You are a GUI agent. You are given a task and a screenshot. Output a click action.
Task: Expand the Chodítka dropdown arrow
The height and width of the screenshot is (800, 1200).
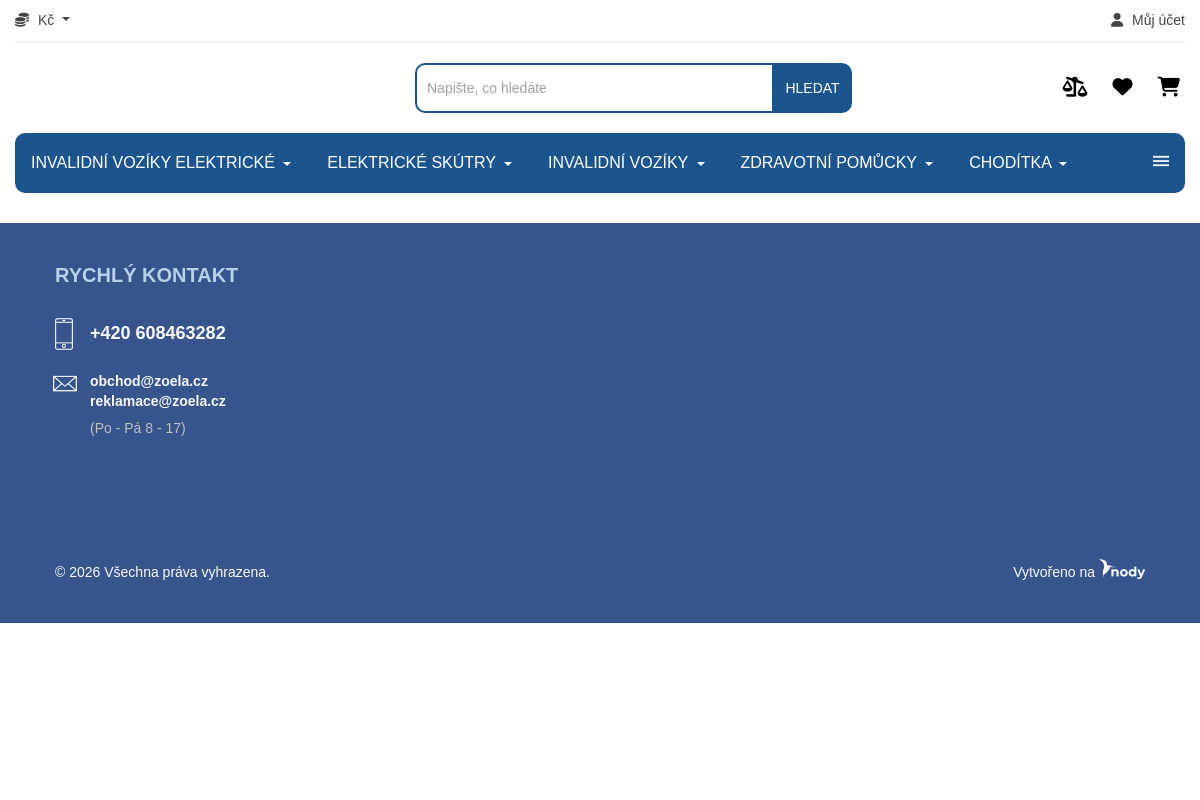point(1063,164)
